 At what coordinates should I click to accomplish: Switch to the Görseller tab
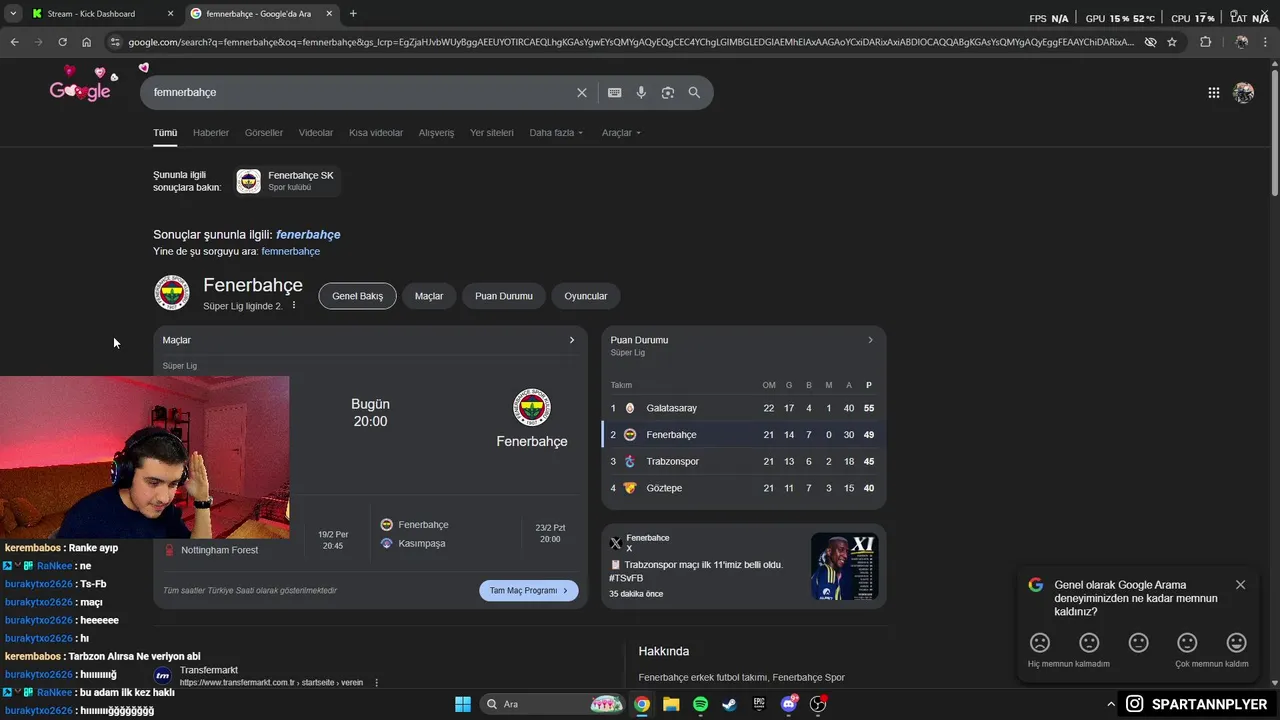[x=264, y=132]
